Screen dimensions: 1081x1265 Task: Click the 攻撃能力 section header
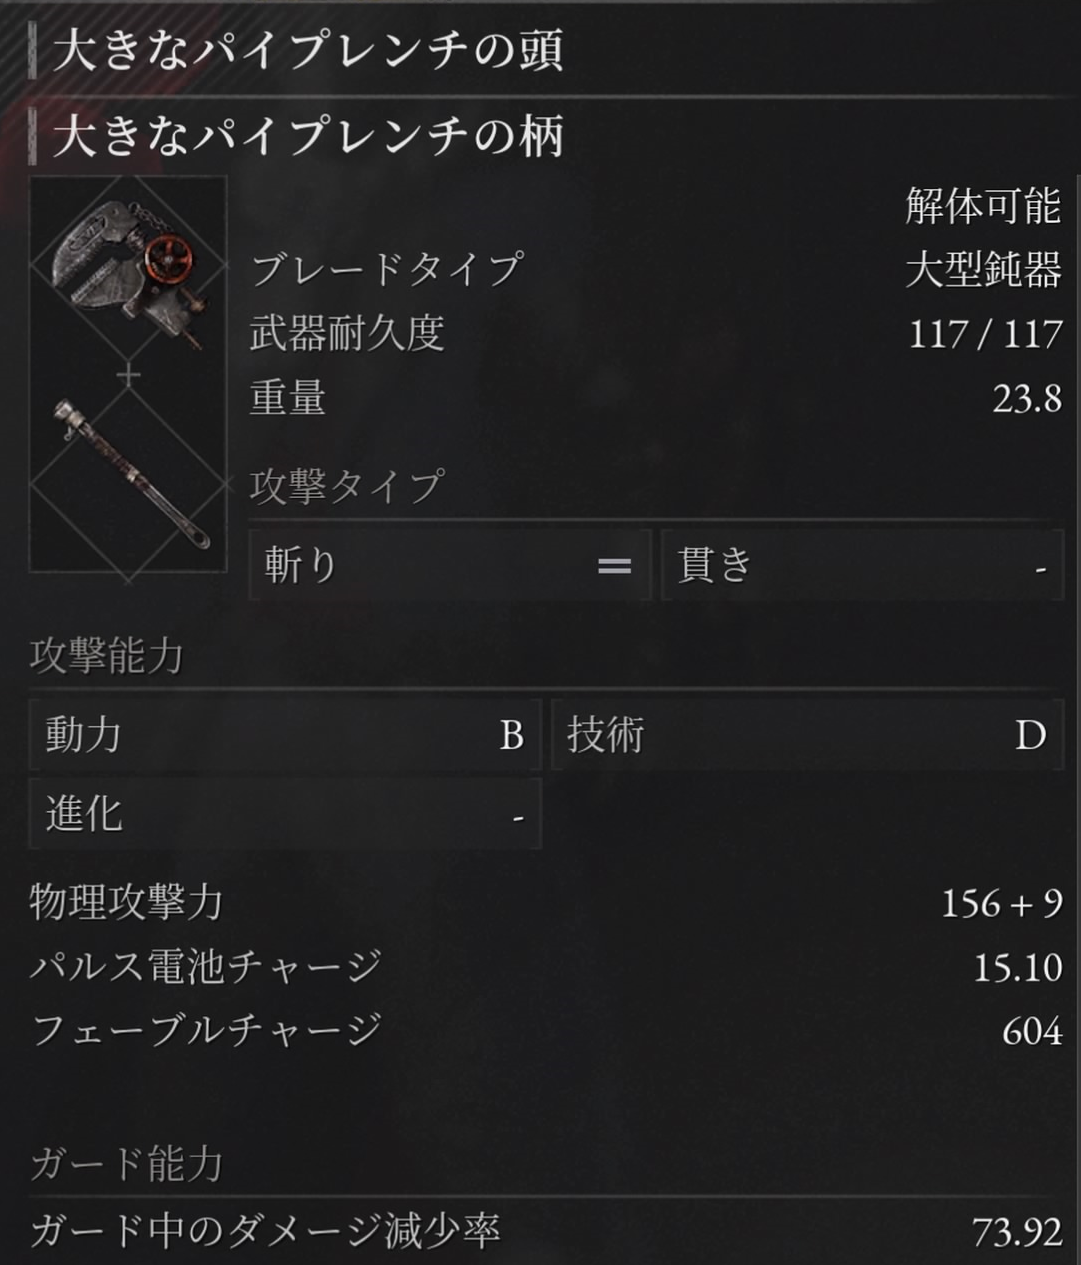pos(106,656)
